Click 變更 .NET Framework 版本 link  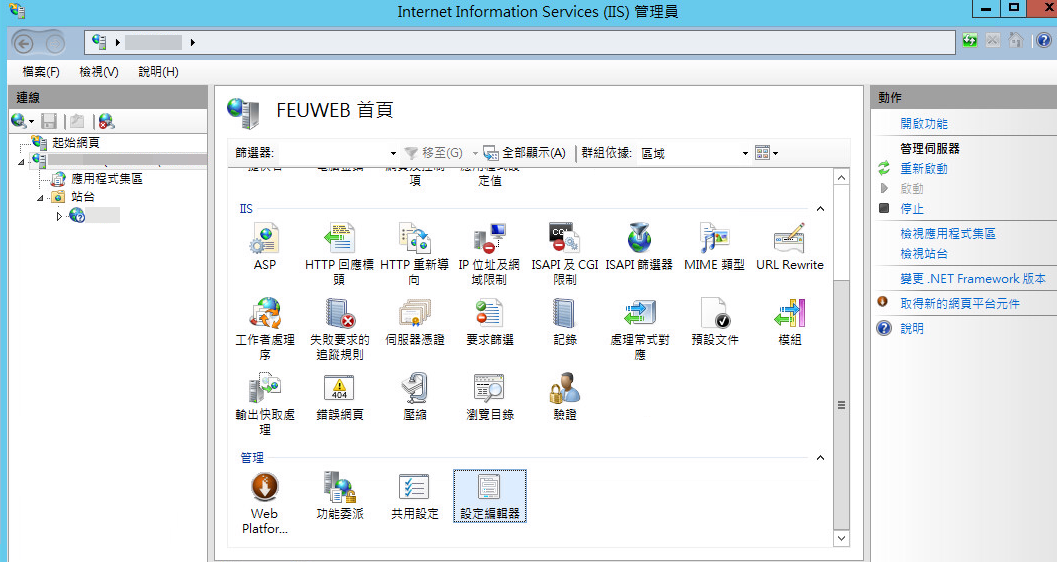click(x=973, y=279)
